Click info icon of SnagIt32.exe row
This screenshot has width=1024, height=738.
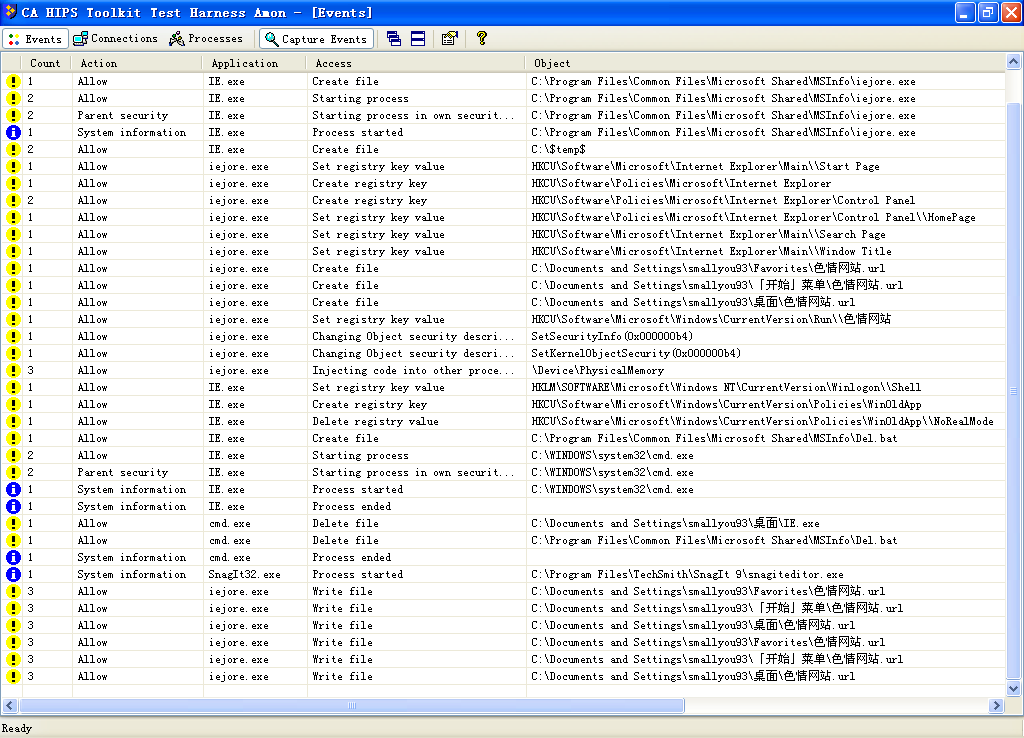pyautogui.click(x=13, y=574)
